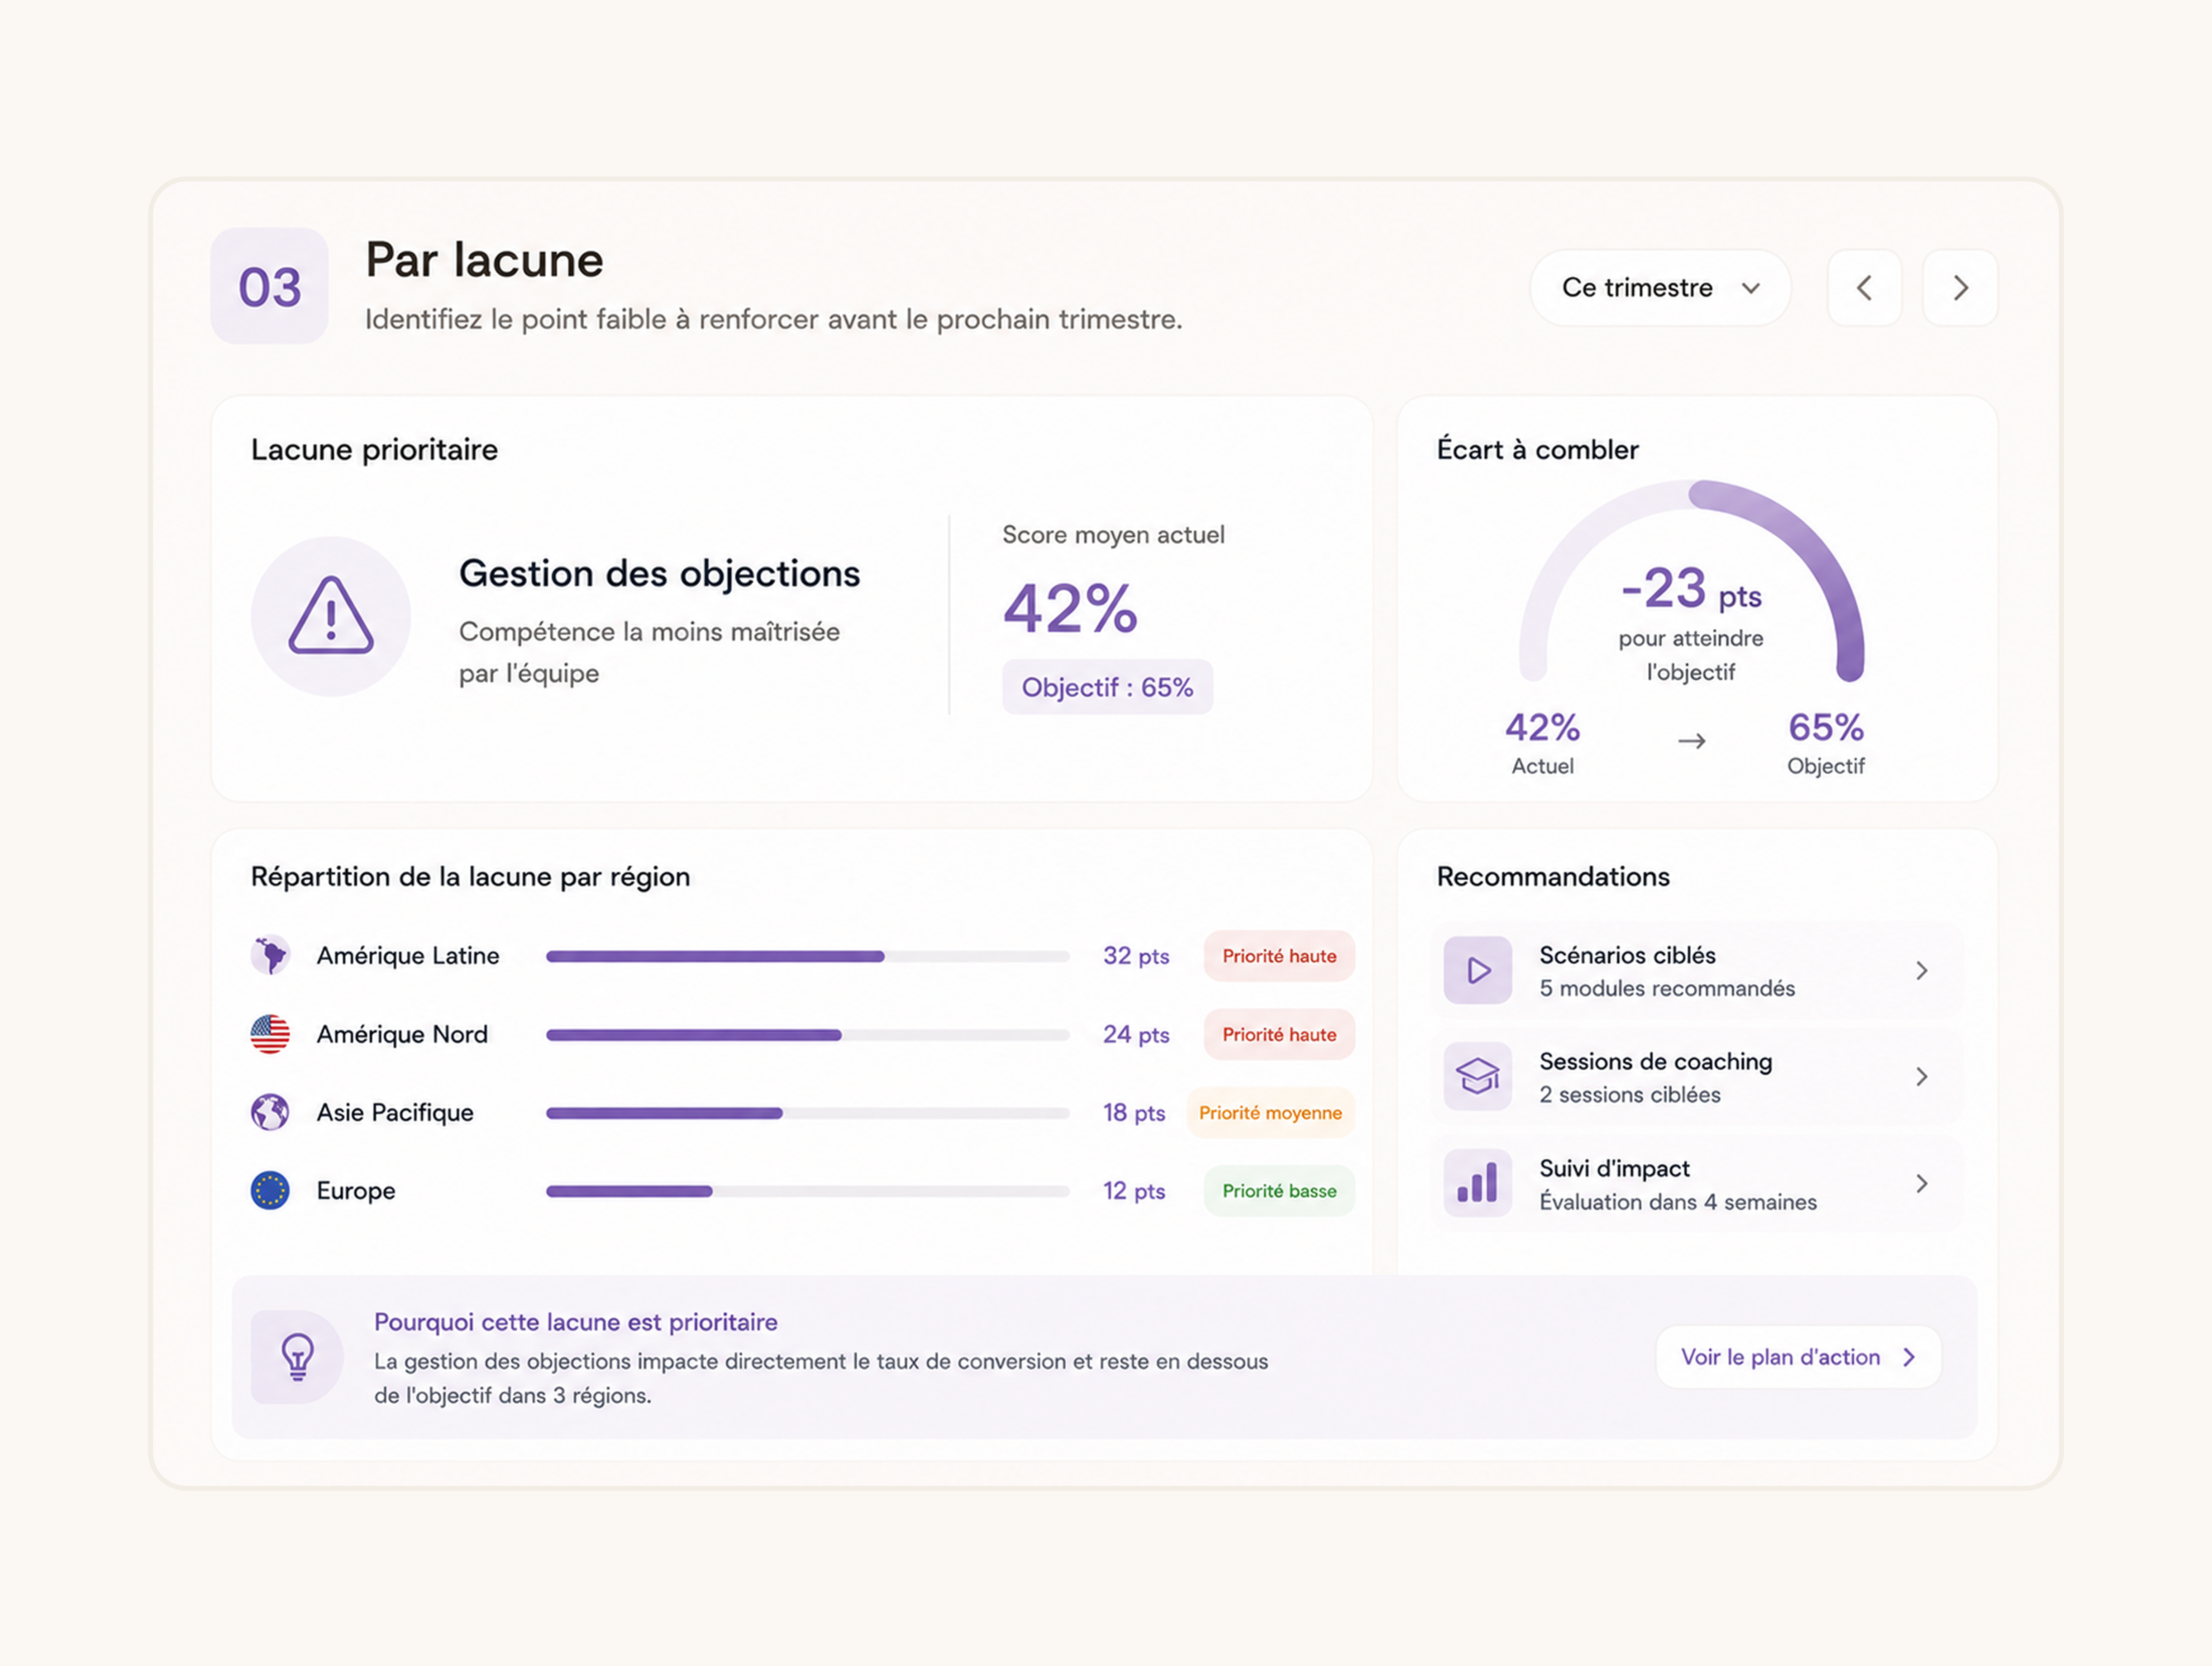Expand the Suivi d'impact chevron
2212x1666 pixels.
[1922, 1184]
